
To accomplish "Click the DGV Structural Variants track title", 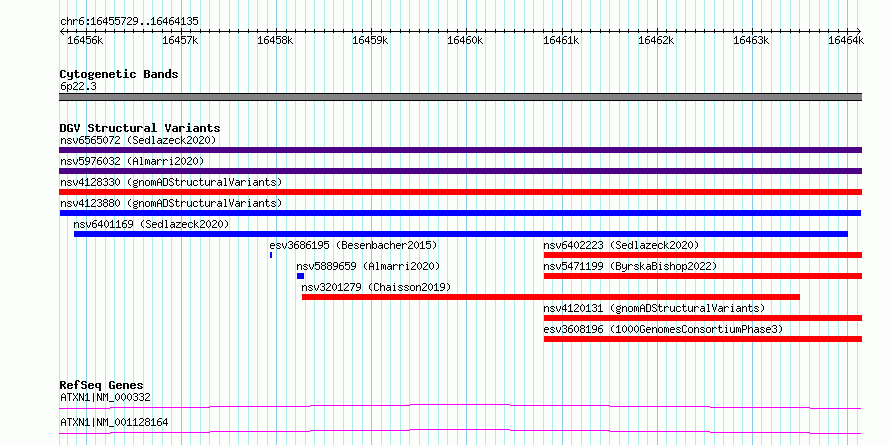I will pyautogui.click(x=140, y=128).
